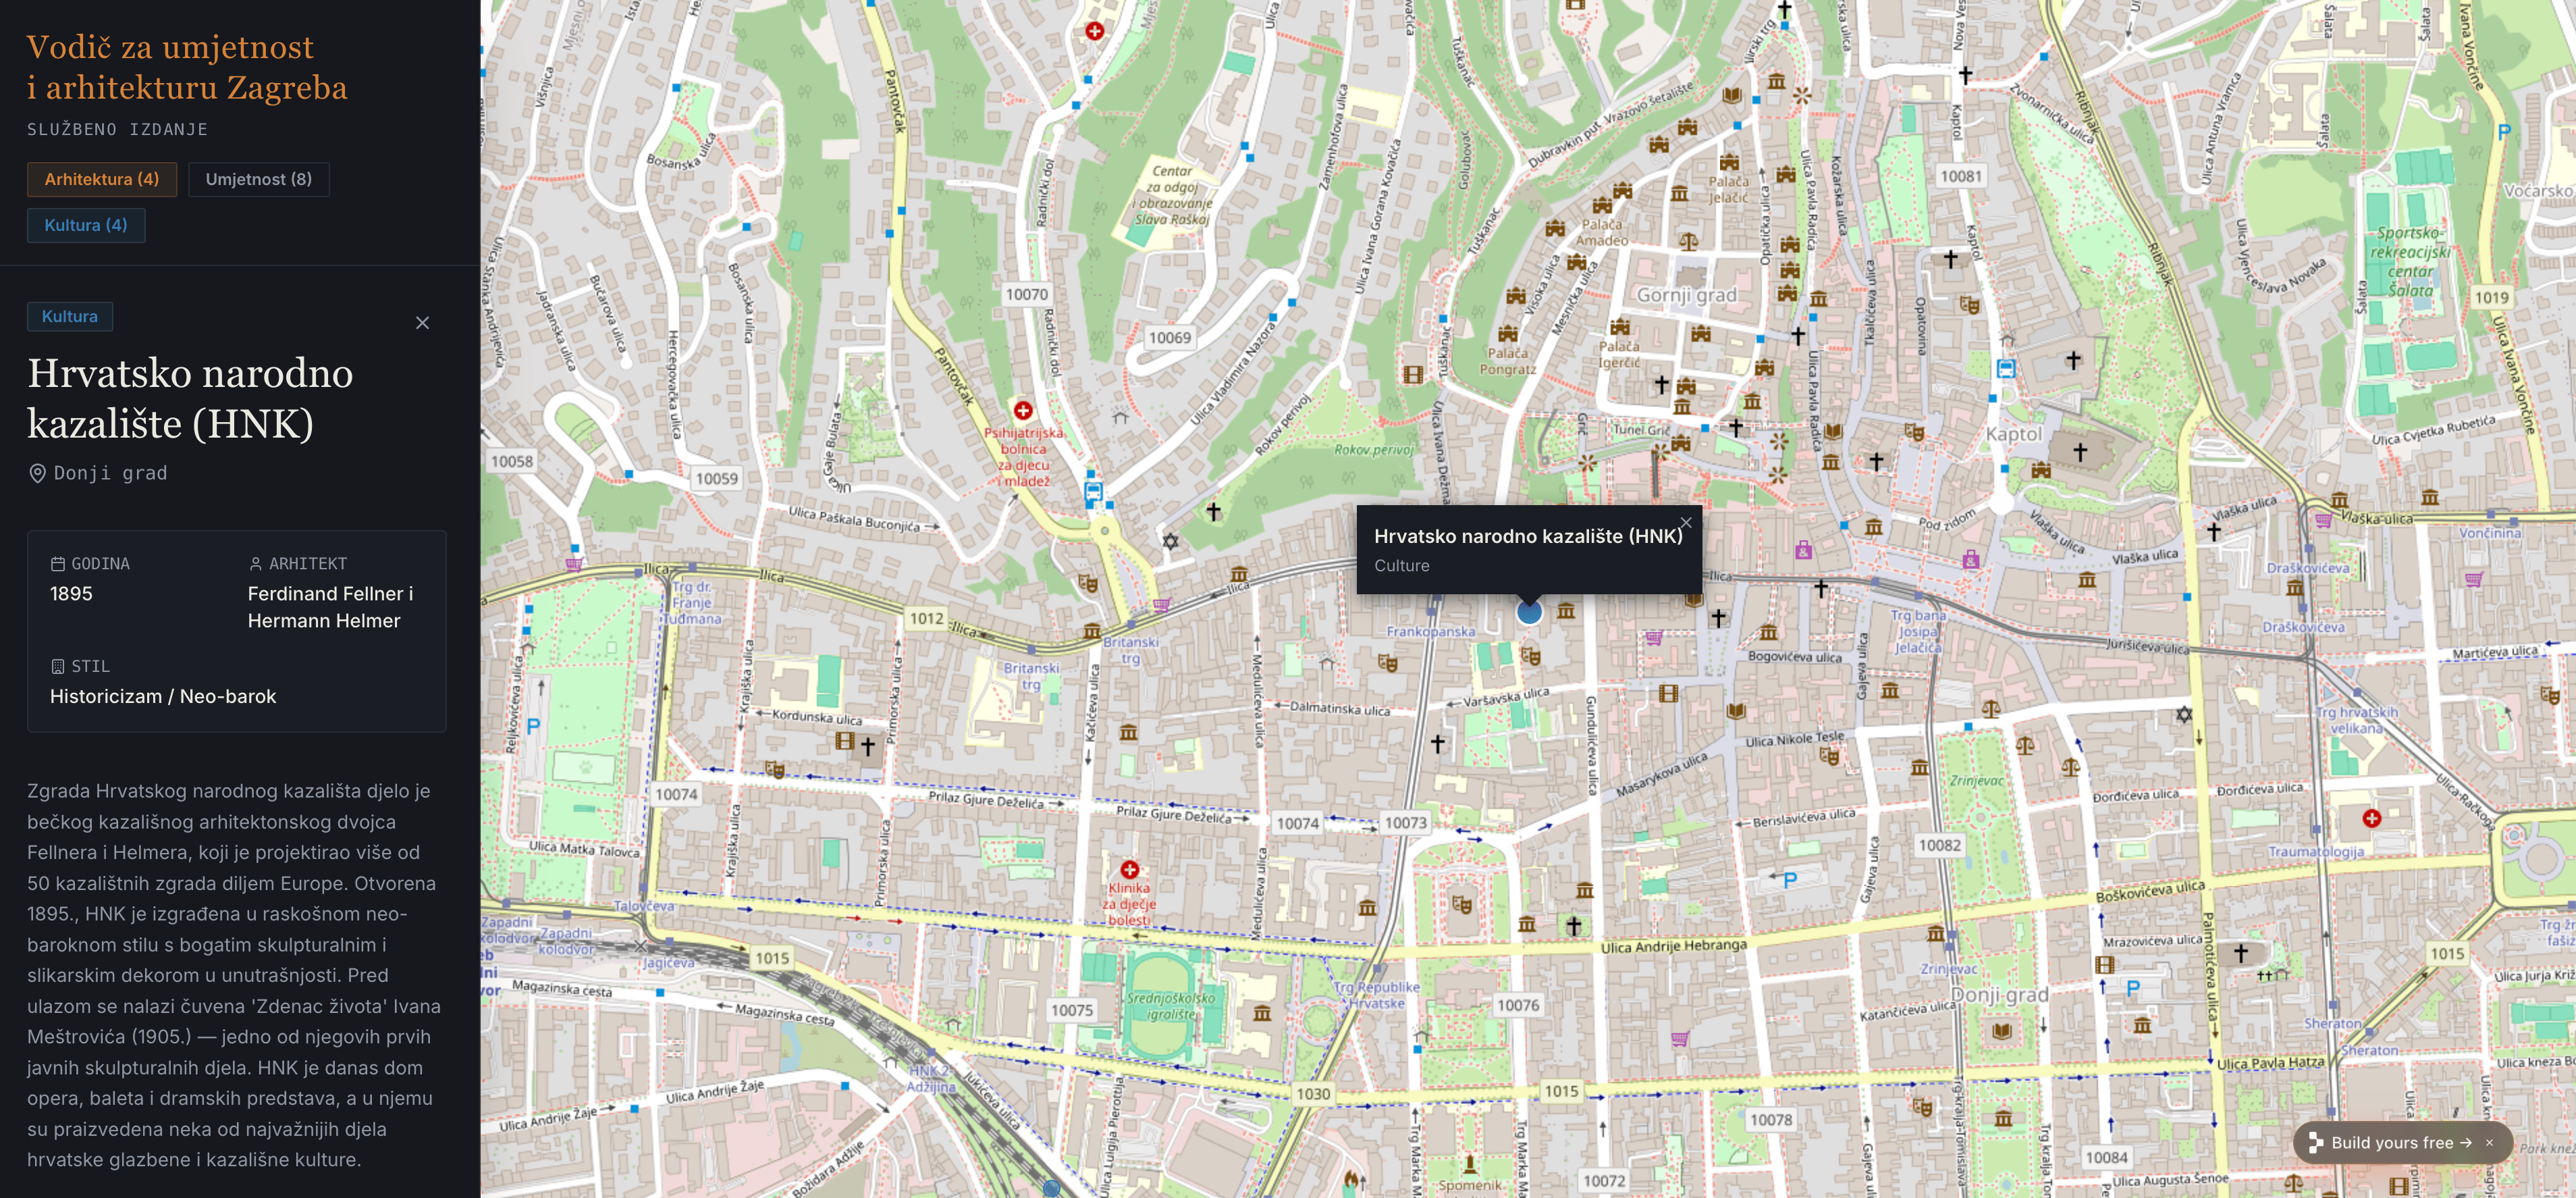This screenshot has width=2576, height=1198.
Task: Click the blue HNK map marker
Action: click(x=1529, y=612)
